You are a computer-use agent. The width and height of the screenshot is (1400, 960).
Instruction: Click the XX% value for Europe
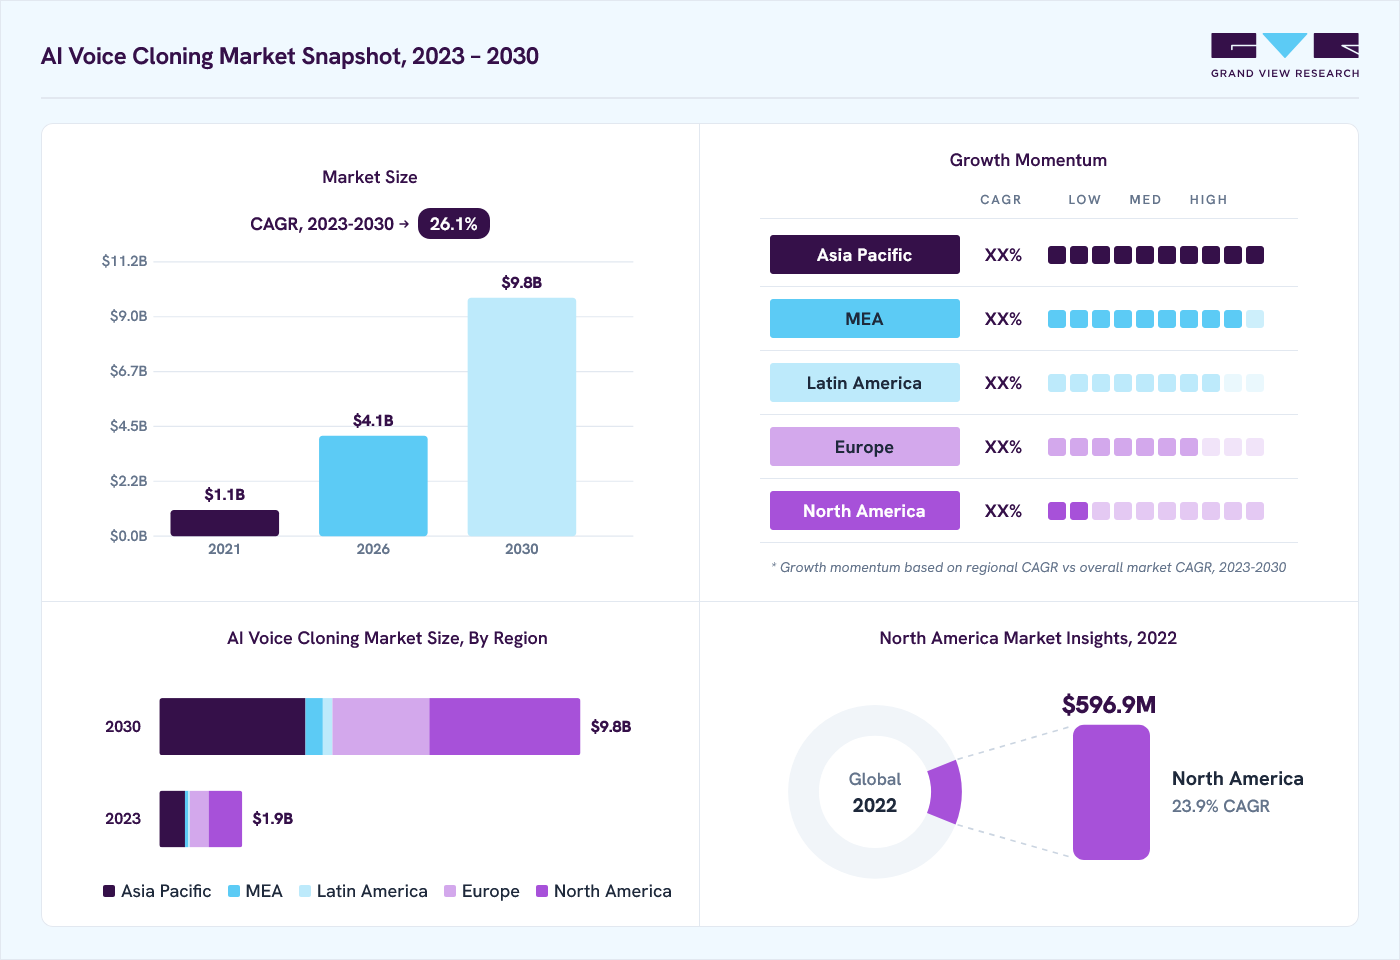pos(1003,447)
